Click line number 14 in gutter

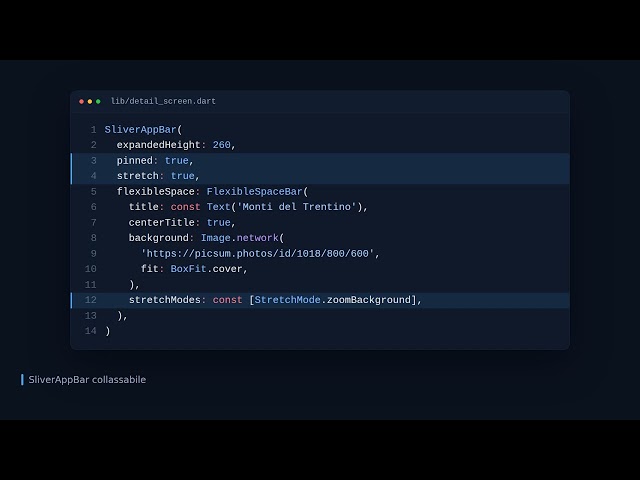click(91, 331)
